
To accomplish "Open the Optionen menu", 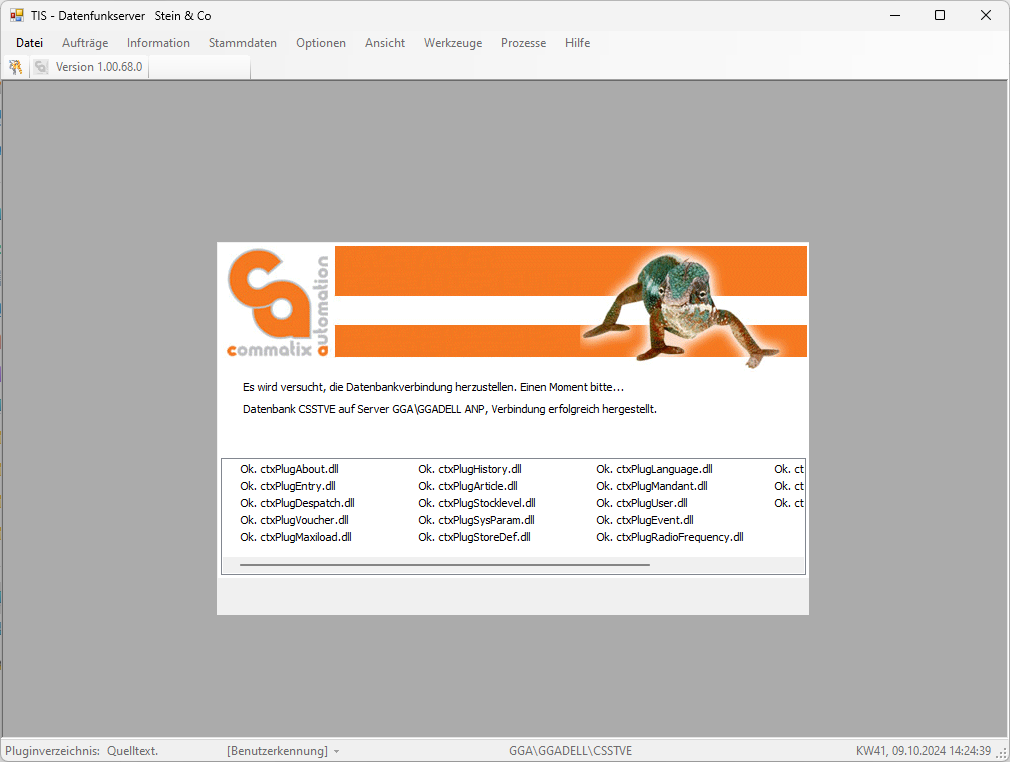I will [321, 43].
